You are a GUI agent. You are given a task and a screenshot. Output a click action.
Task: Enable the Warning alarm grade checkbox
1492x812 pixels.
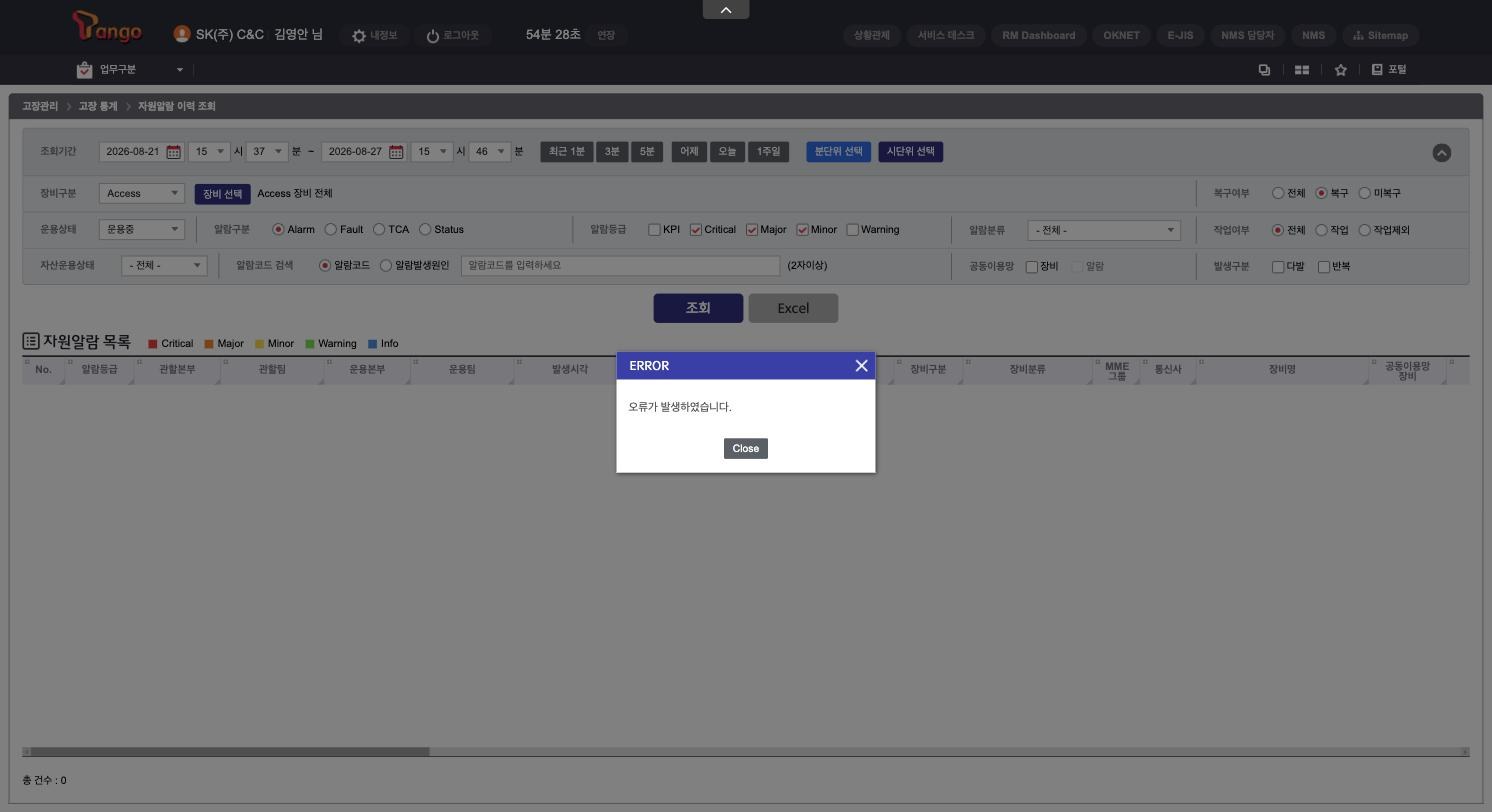point(853,230)
